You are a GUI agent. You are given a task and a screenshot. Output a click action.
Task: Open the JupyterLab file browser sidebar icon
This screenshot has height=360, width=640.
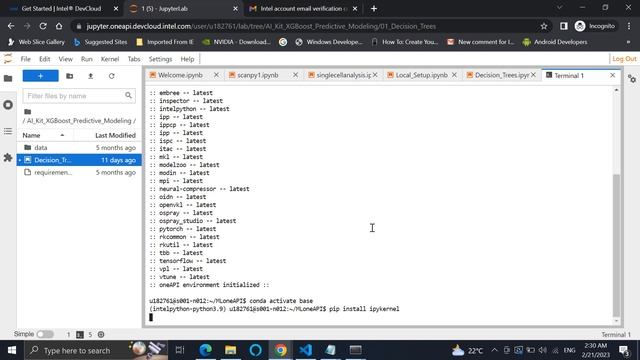(x=8, y=78)
